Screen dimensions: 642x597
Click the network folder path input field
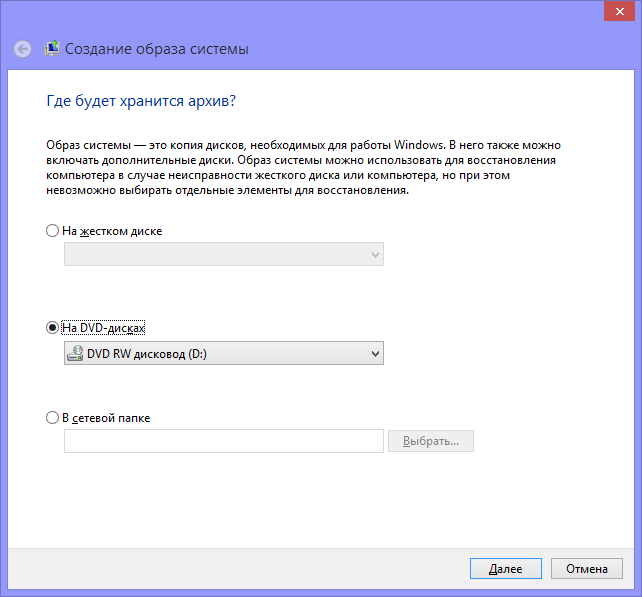(x=223, y=441)
